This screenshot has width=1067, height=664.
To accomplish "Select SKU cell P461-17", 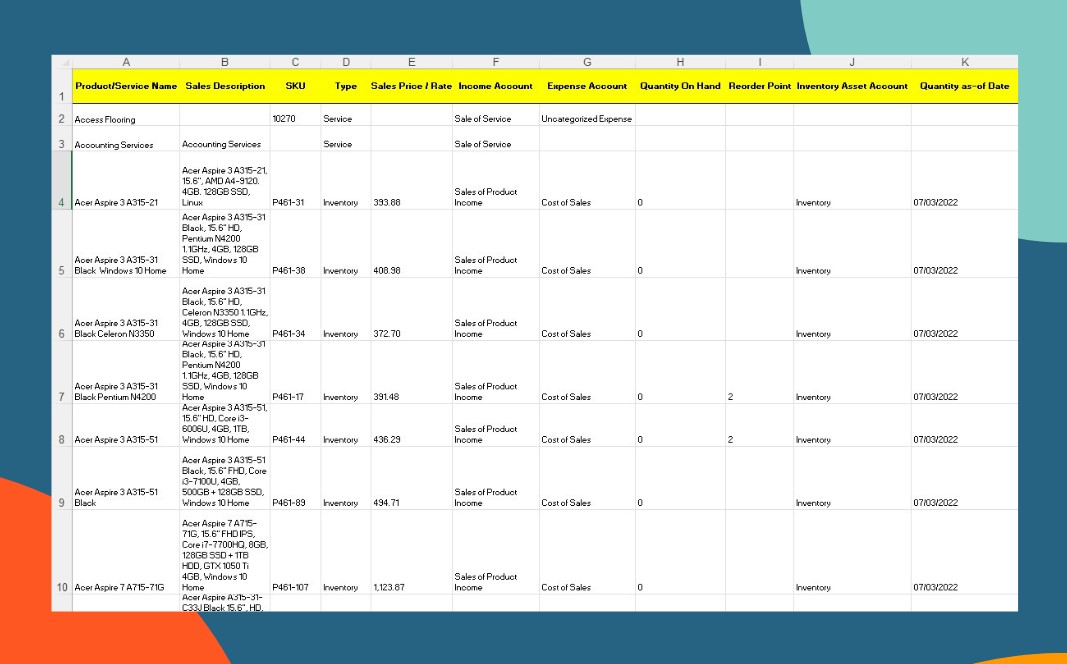I will [x=295, y=372].
